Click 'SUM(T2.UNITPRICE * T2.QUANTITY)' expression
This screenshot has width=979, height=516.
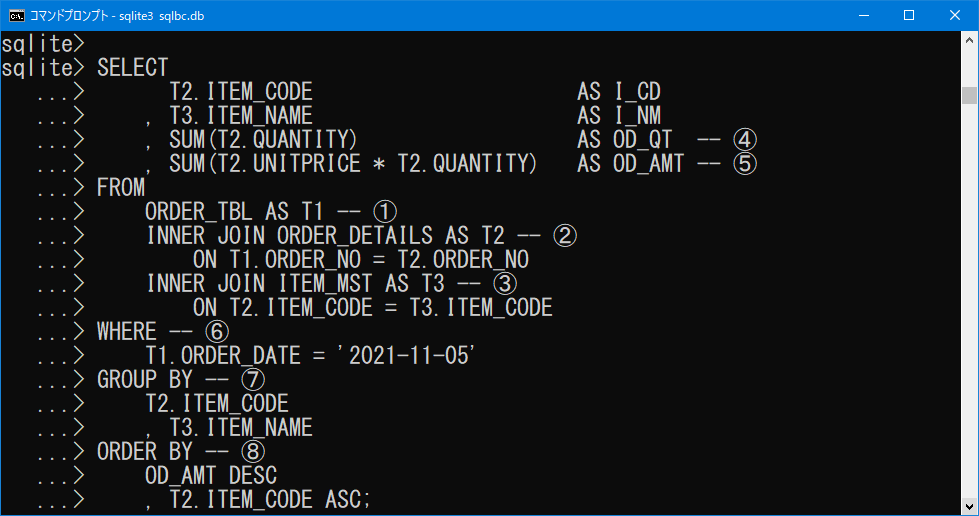[353, 164]
